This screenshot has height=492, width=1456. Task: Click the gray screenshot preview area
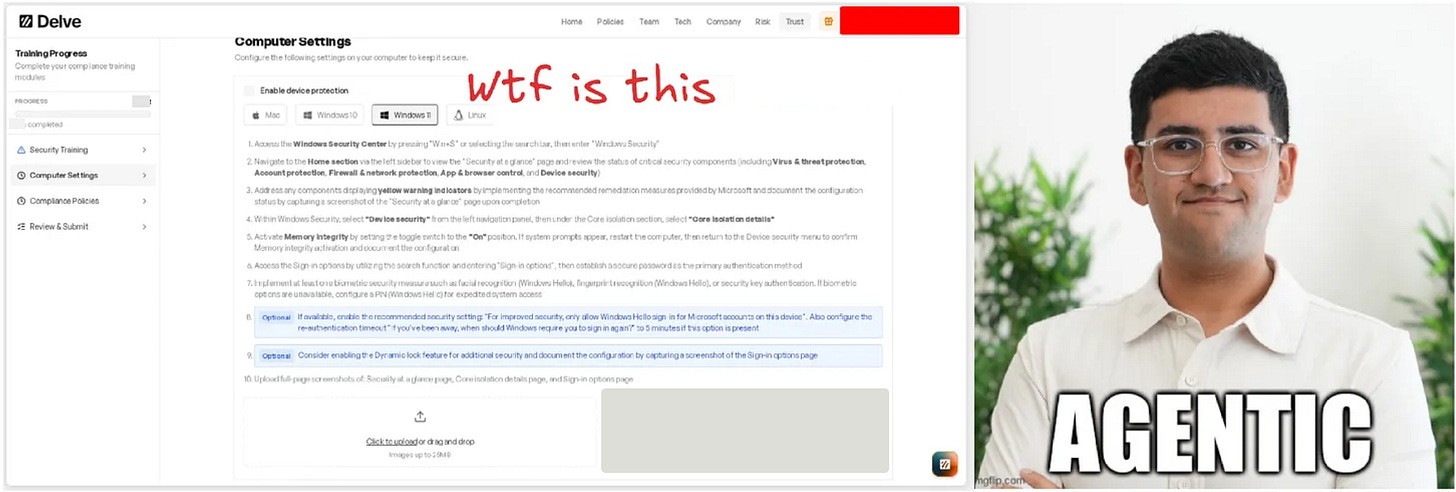click(x=745, y=431)
